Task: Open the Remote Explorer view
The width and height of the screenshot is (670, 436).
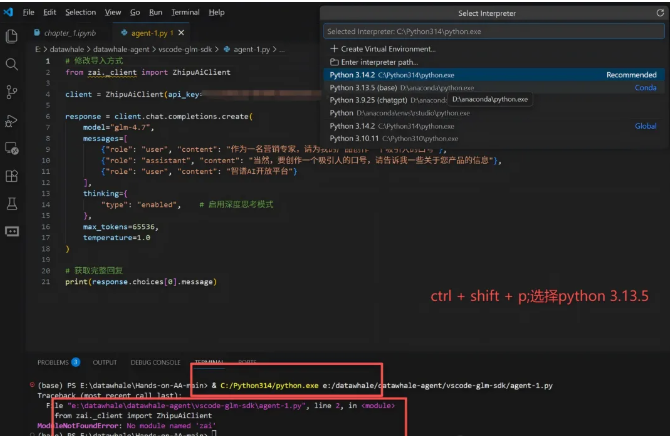Action: [12, 148]
